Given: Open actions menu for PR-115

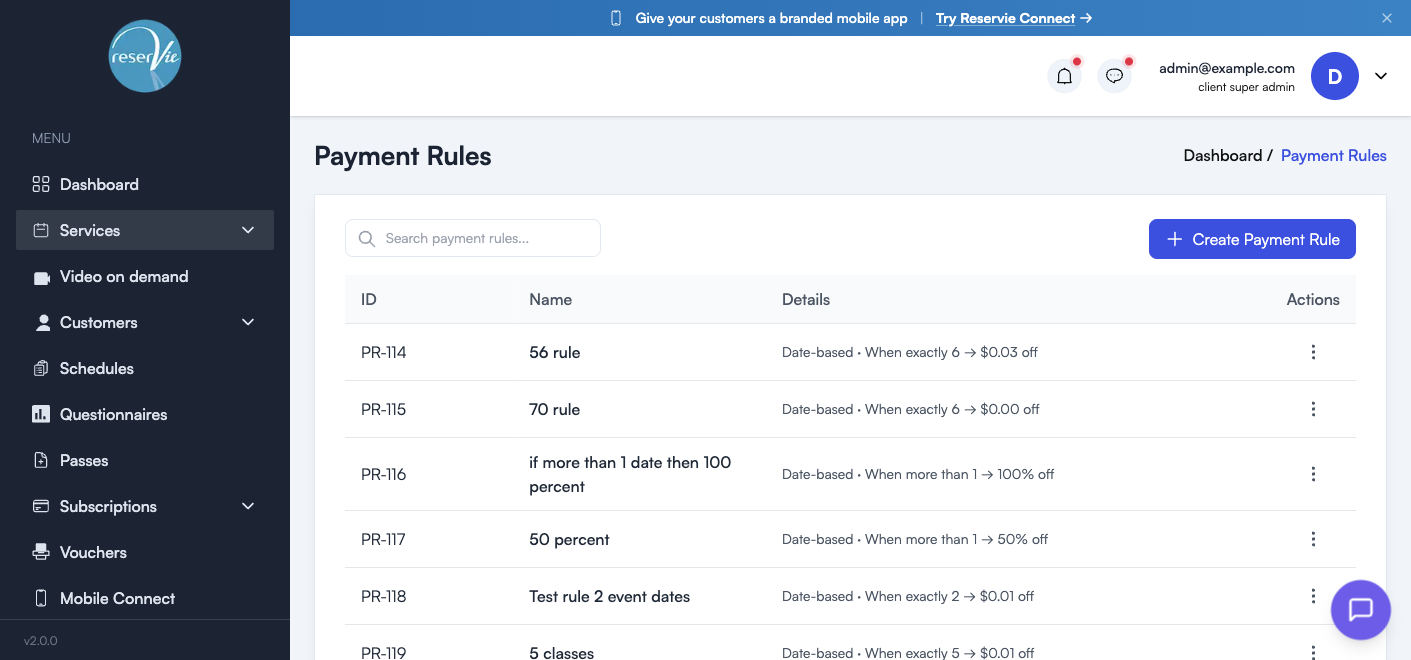Looking at the screenshot, I should point(1313,409).
